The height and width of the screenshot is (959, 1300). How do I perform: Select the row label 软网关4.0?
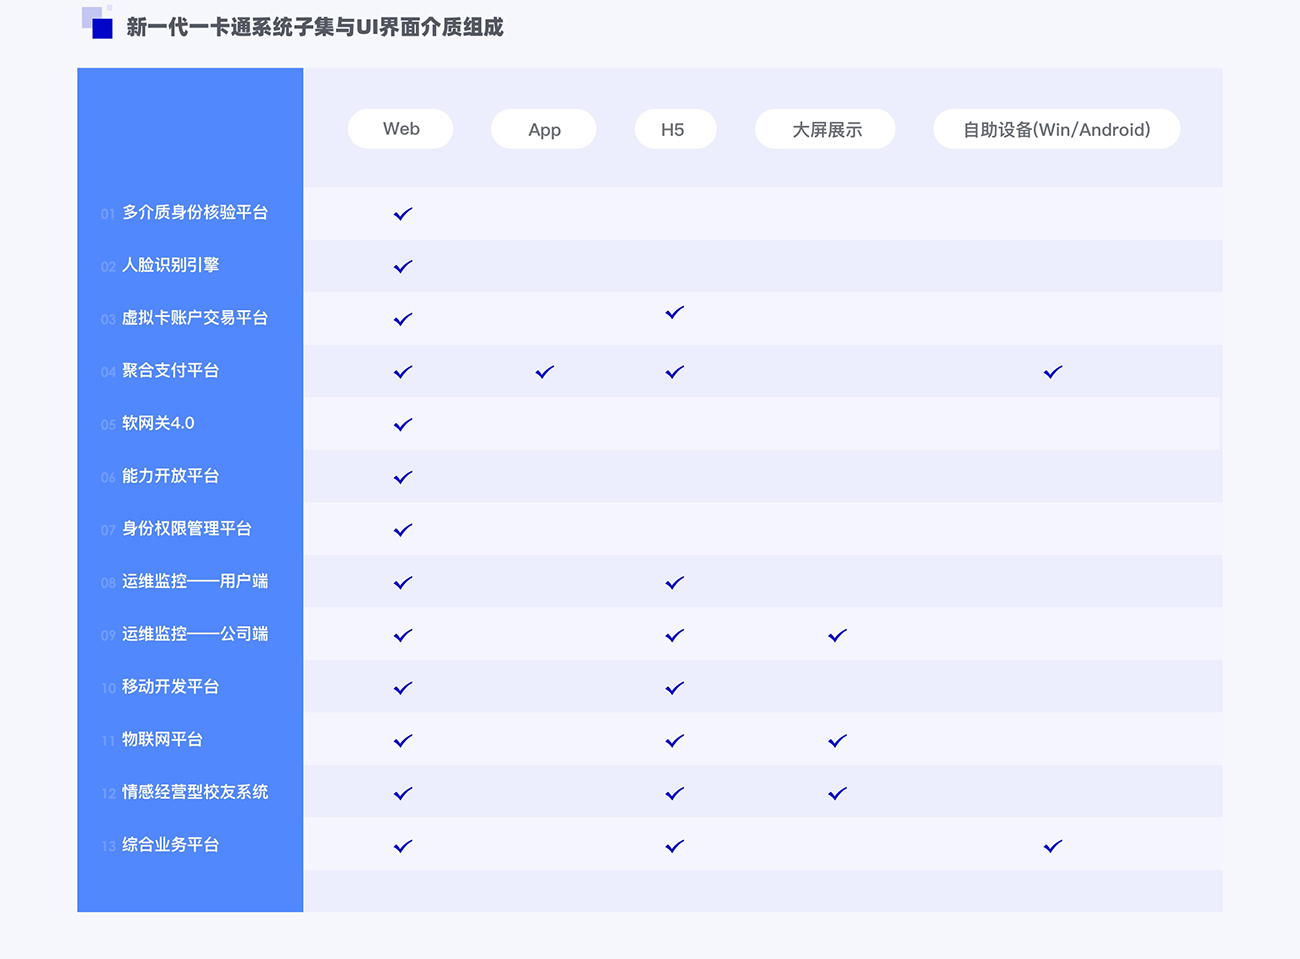(x=158, y=423)
